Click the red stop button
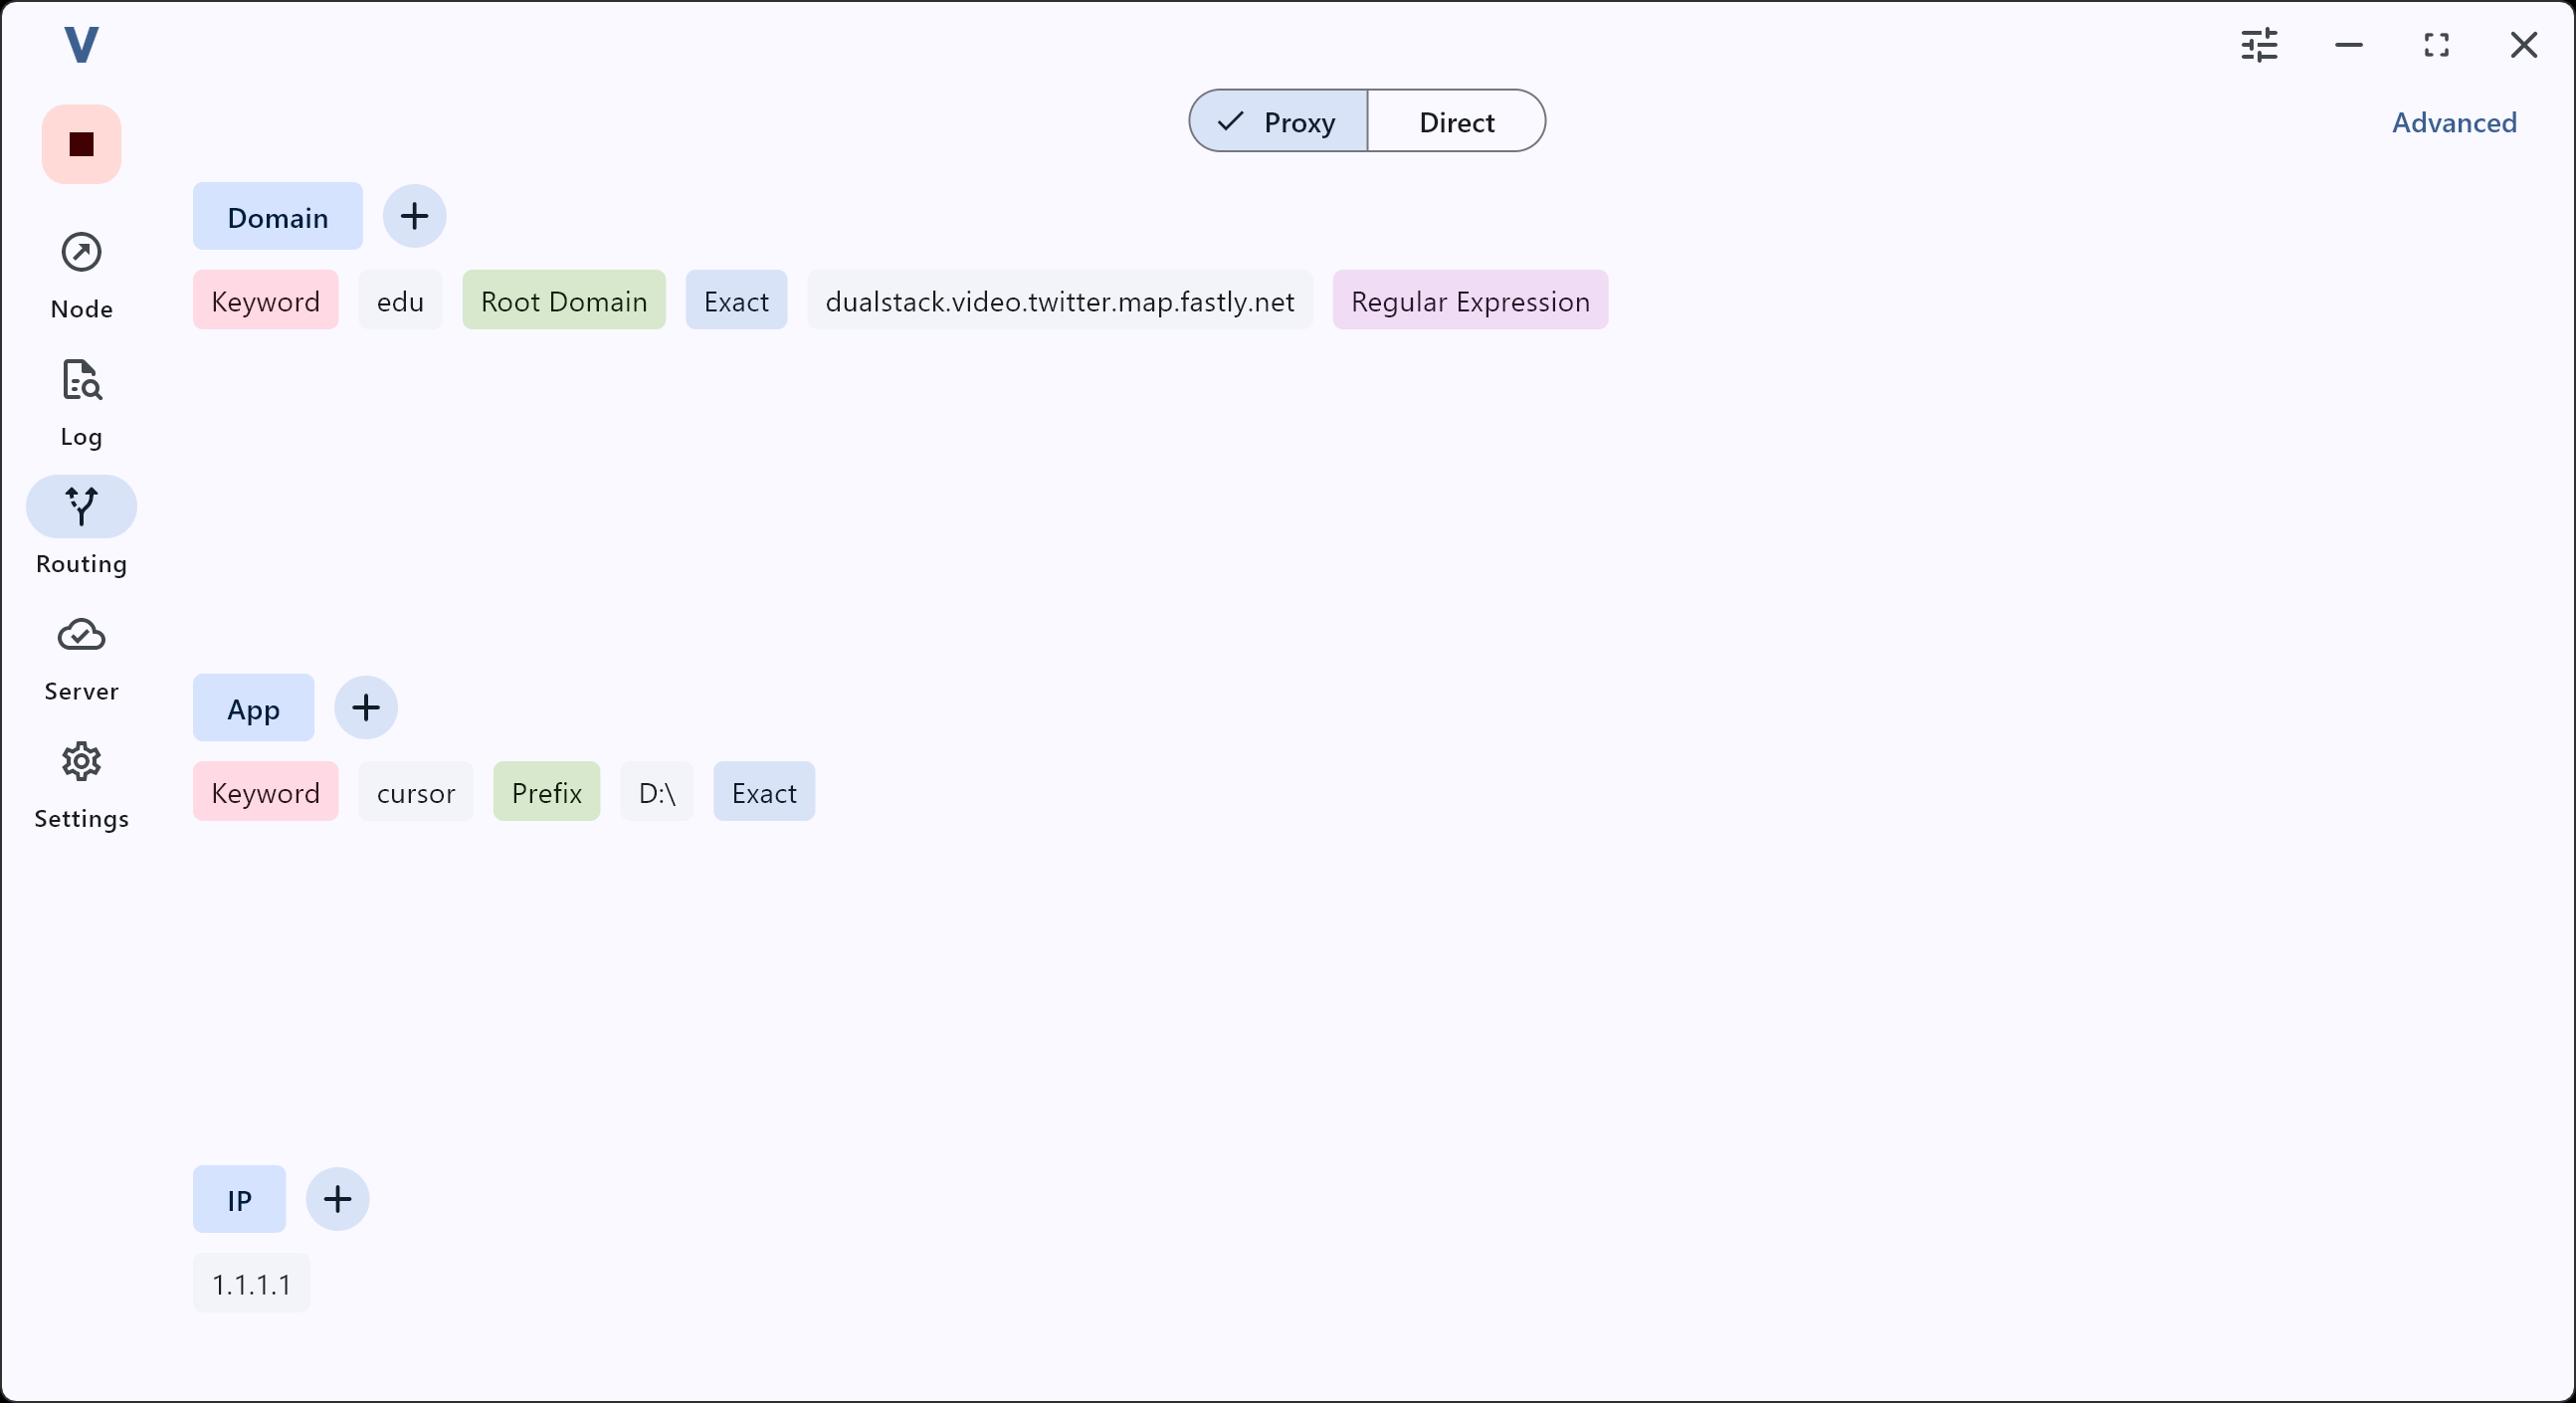 click(x=81, y=144)
